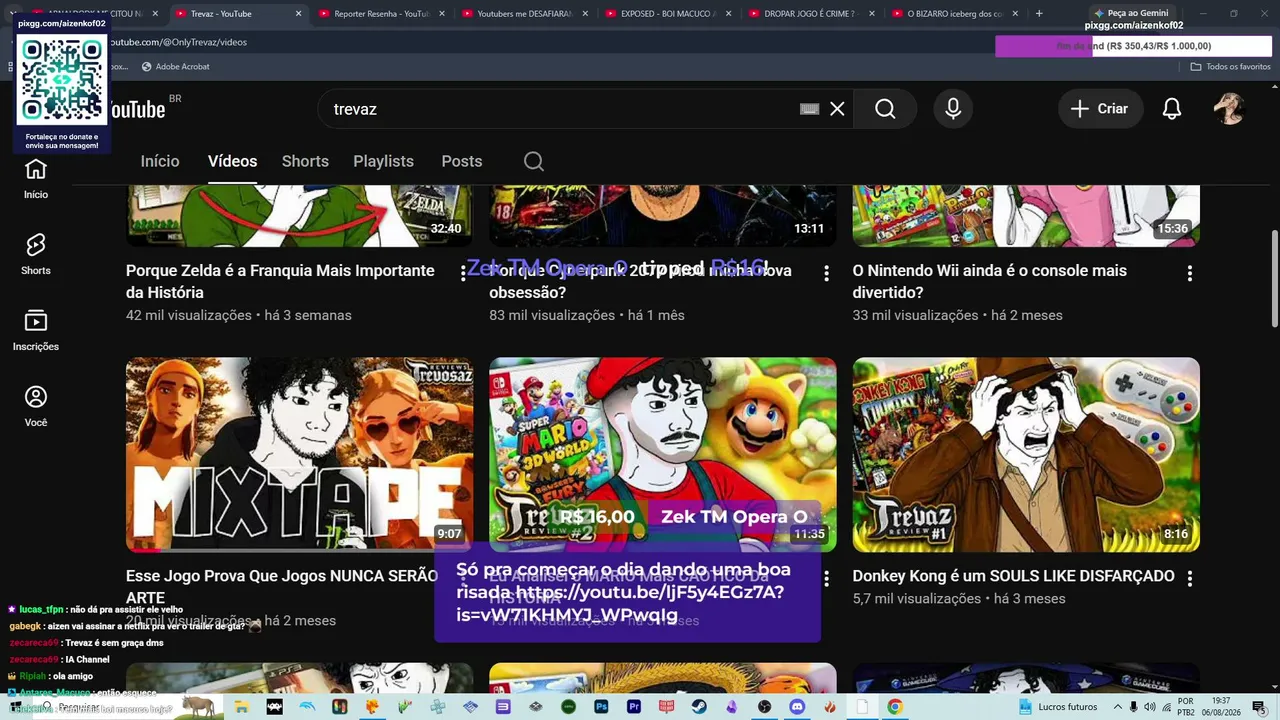
Task: Open the channel Posts tab
Action: click(x=462, y=161)
